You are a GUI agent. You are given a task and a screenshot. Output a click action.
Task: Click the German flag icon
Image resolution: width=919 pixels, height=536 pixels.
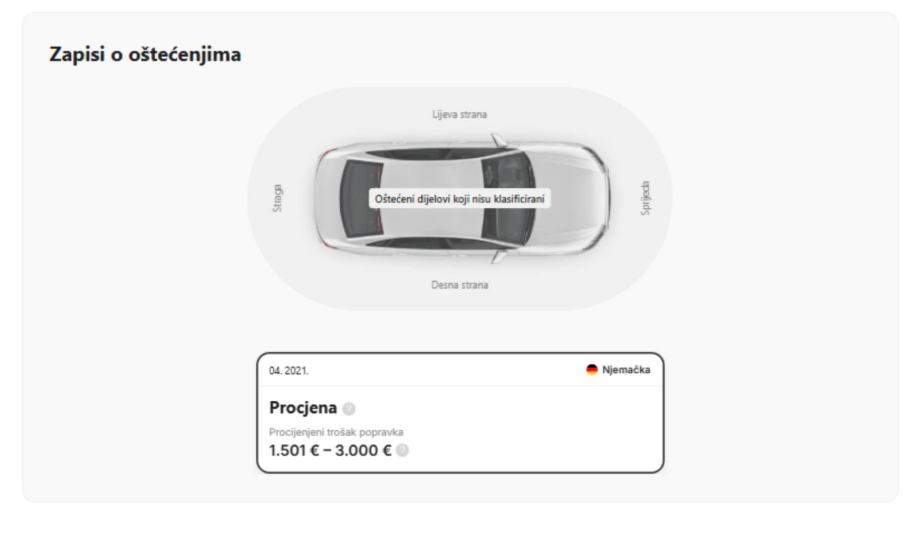[x=592, y=370]
